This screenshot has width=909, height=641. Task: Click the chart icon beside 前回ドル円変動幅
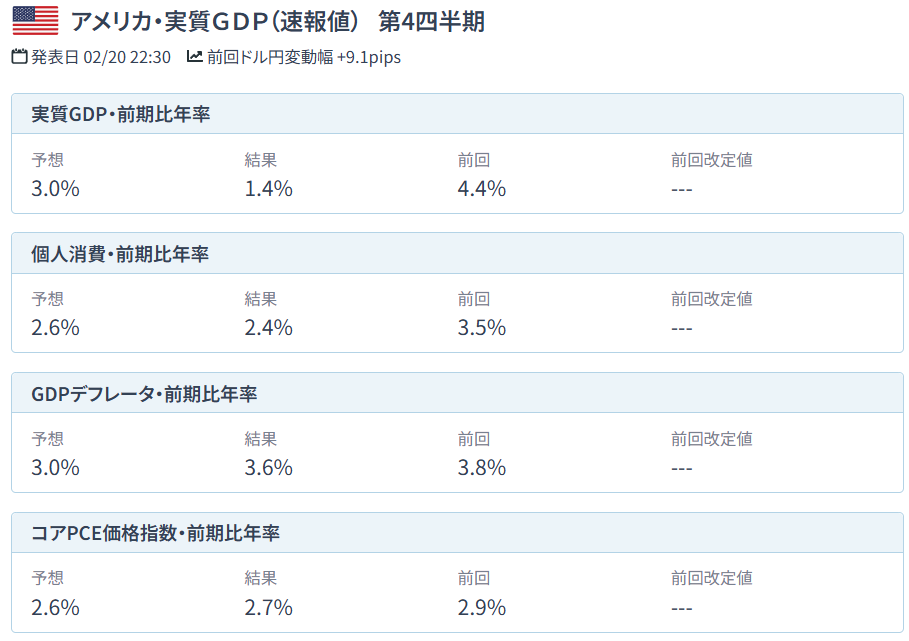tap(194, 56)
